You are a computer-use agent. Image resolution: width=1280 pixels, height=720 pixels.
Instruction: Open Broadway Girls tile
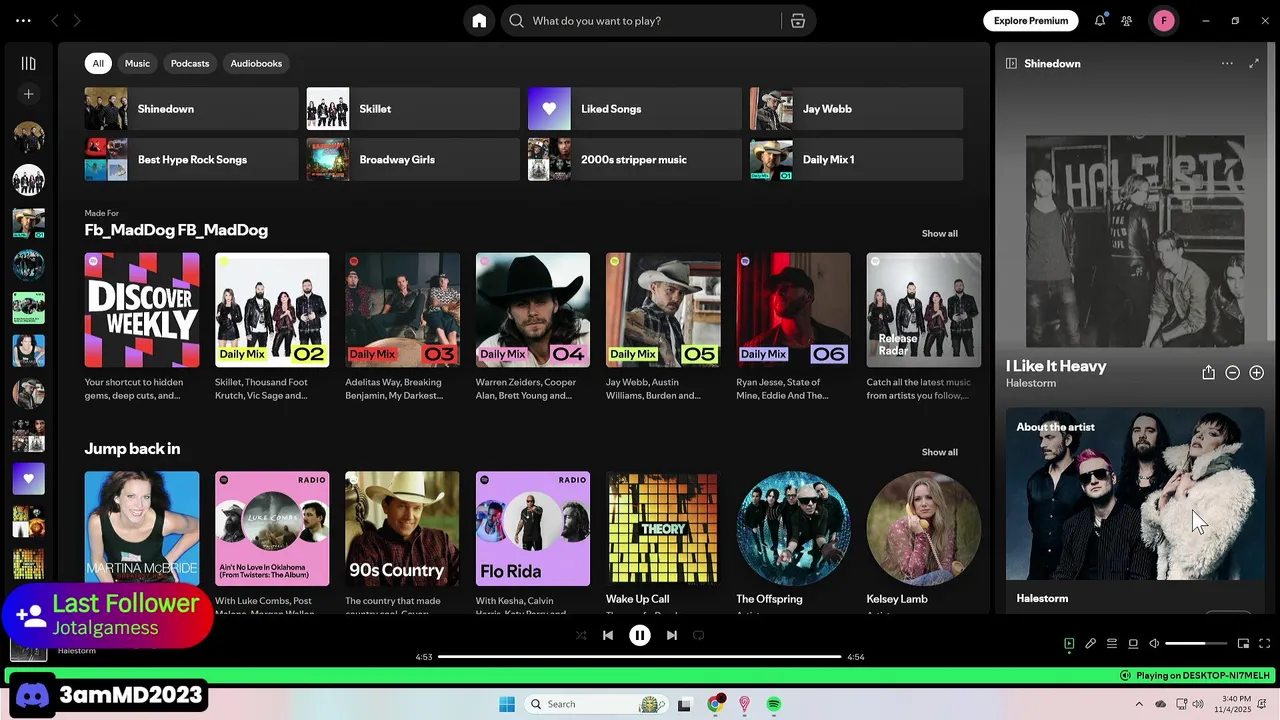tap(413, 159)
